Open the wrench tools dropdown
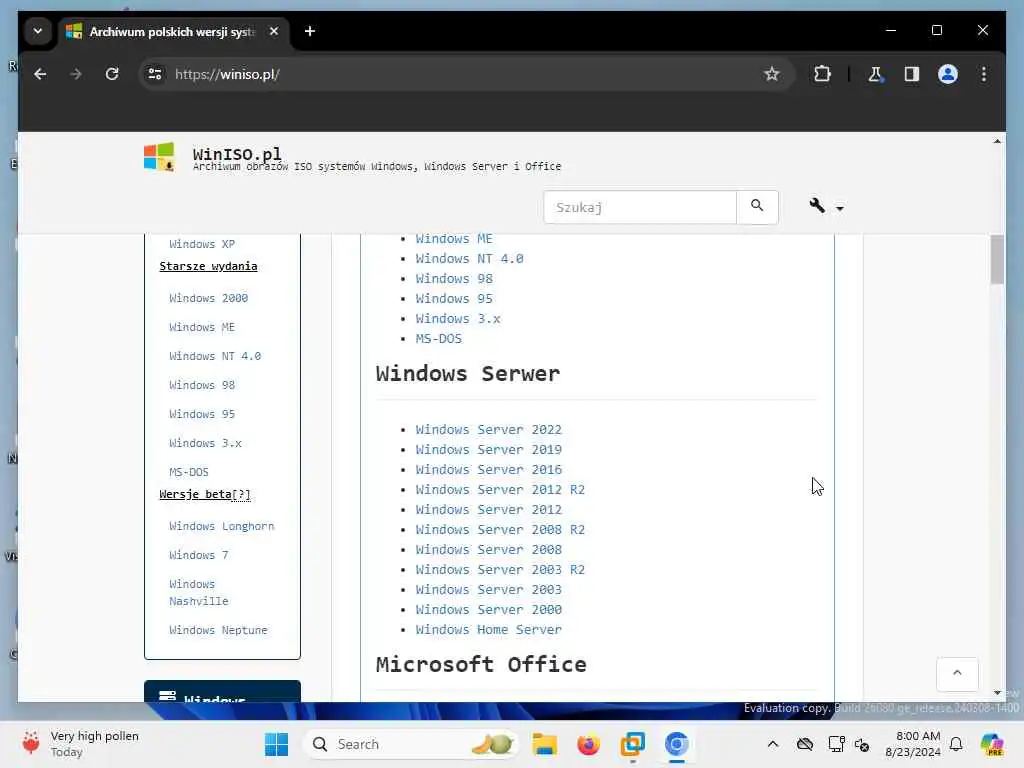Image resolution: width=1024 pixels, height=768 pixels. pos(825,206)
